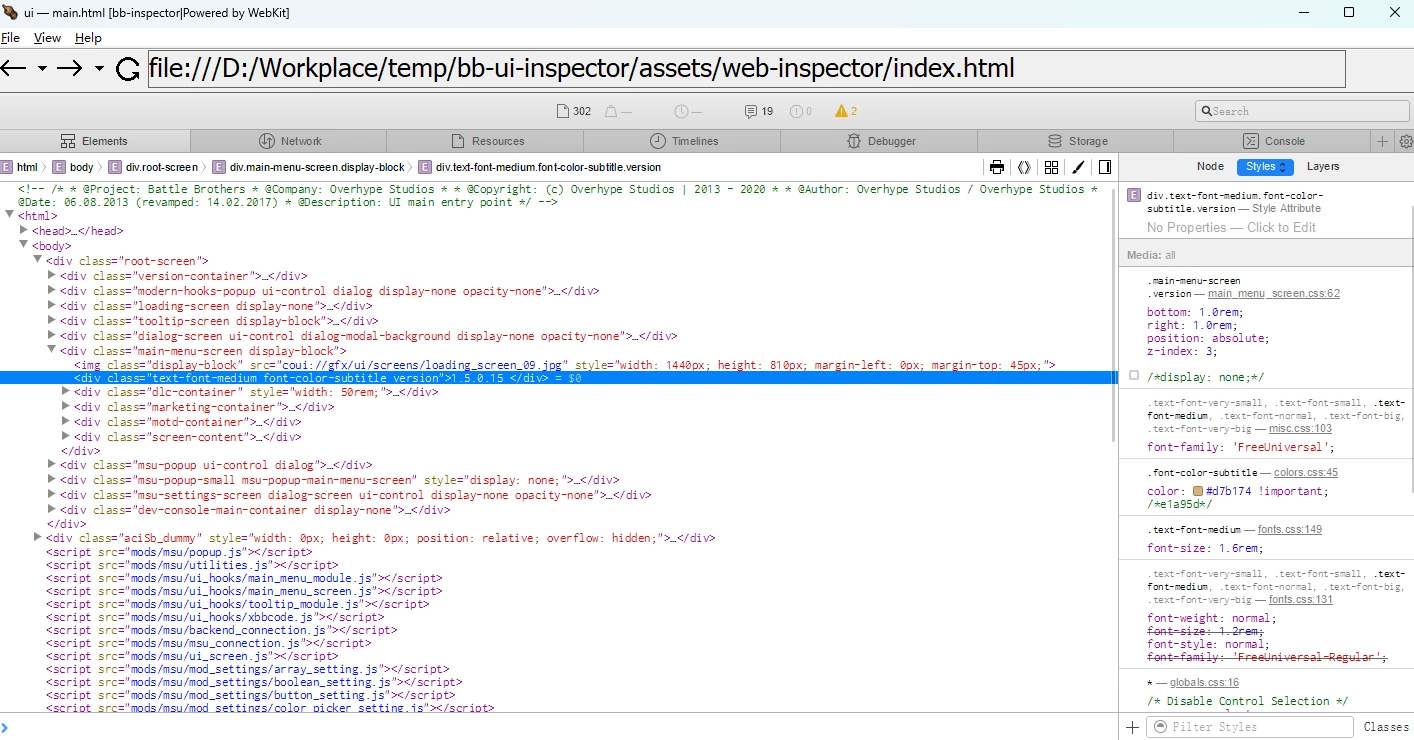This screenshot has height=740, width=1414.
Task: Click 'No Properties — Click to Edit'
Action: pos(1231,227)
